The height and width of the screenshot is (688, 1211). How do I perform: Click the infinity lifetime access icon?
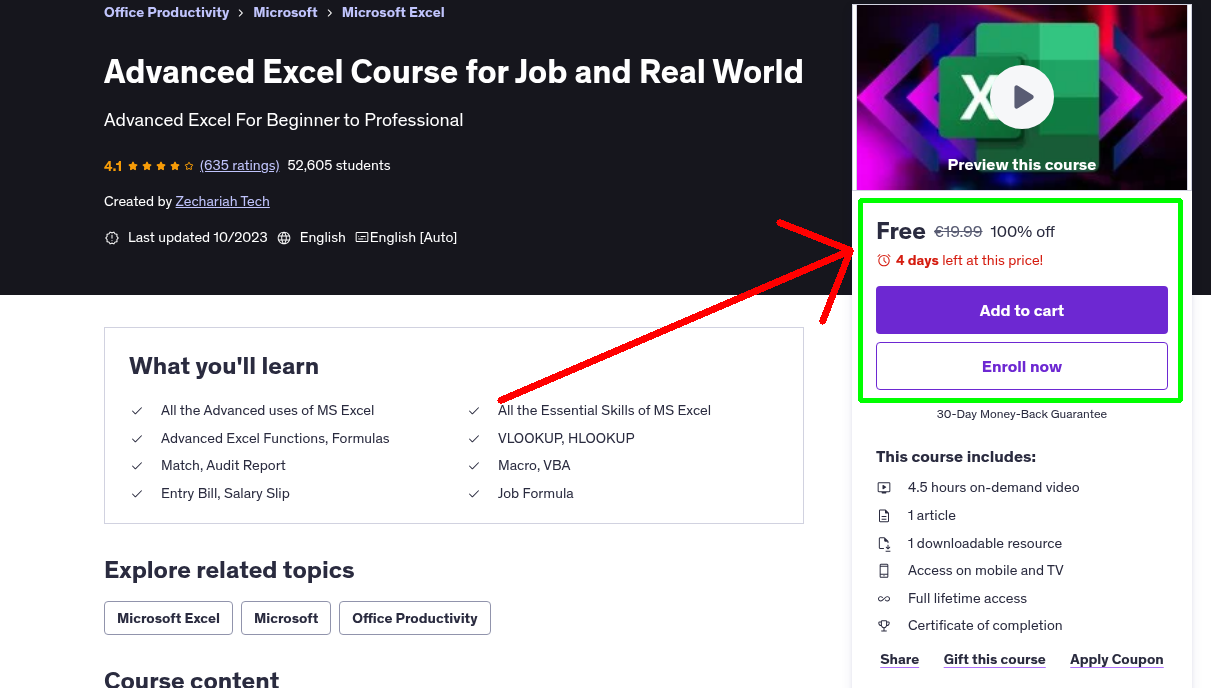click(x=884, y=599)
